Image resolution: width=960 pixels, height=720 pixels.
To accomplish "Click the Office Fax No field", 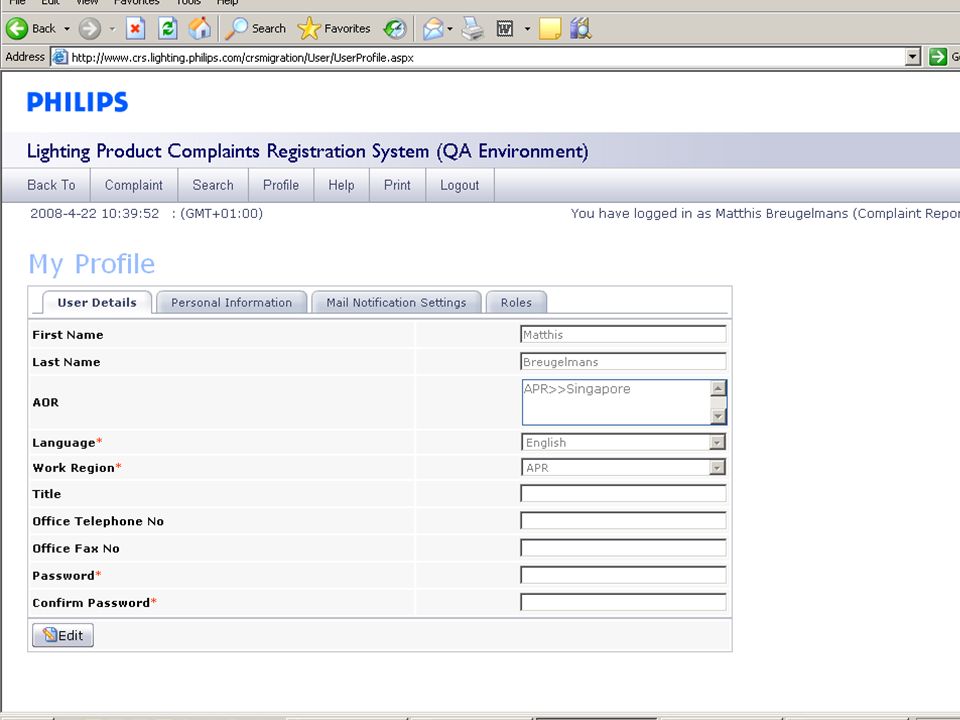I will coord(623,548).
